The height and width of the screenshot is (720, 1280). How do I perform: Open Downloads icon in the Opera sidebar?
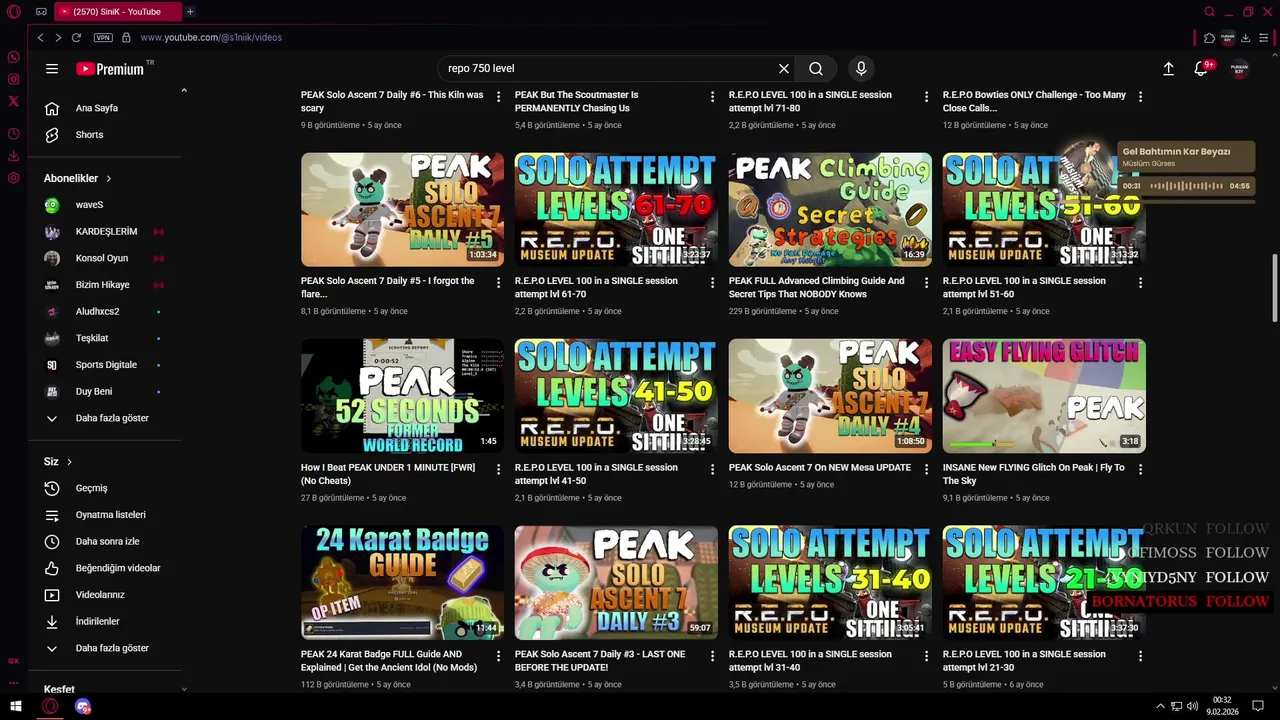pyautogui.click(x=14, y=156)
